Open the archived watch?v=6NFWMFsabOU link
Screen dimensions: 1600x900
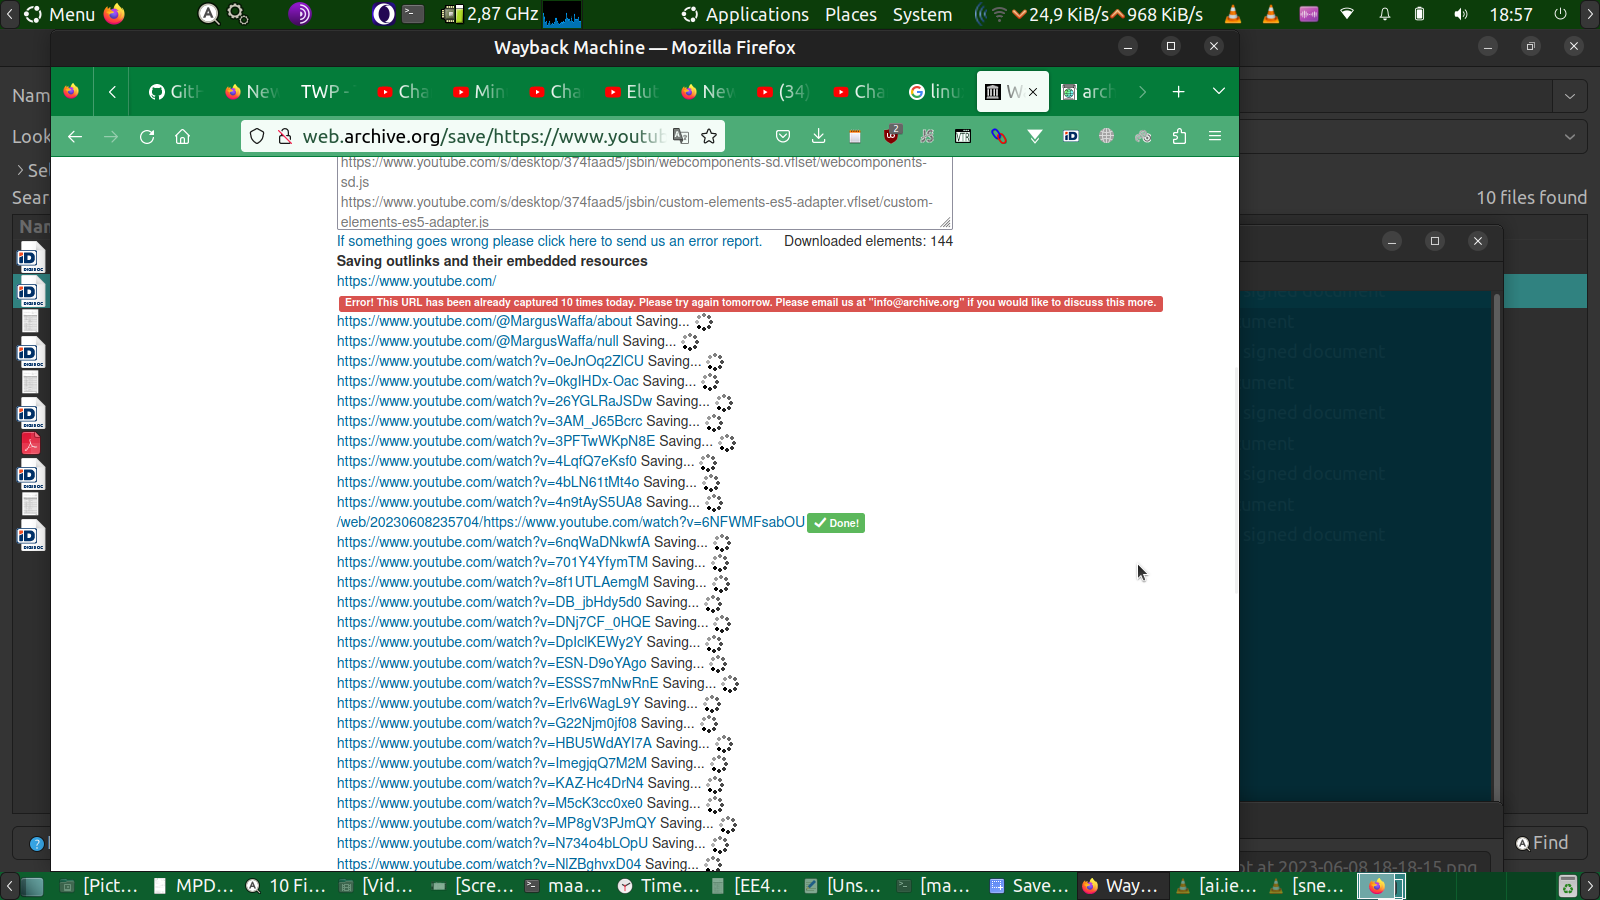tap(571, 522)
